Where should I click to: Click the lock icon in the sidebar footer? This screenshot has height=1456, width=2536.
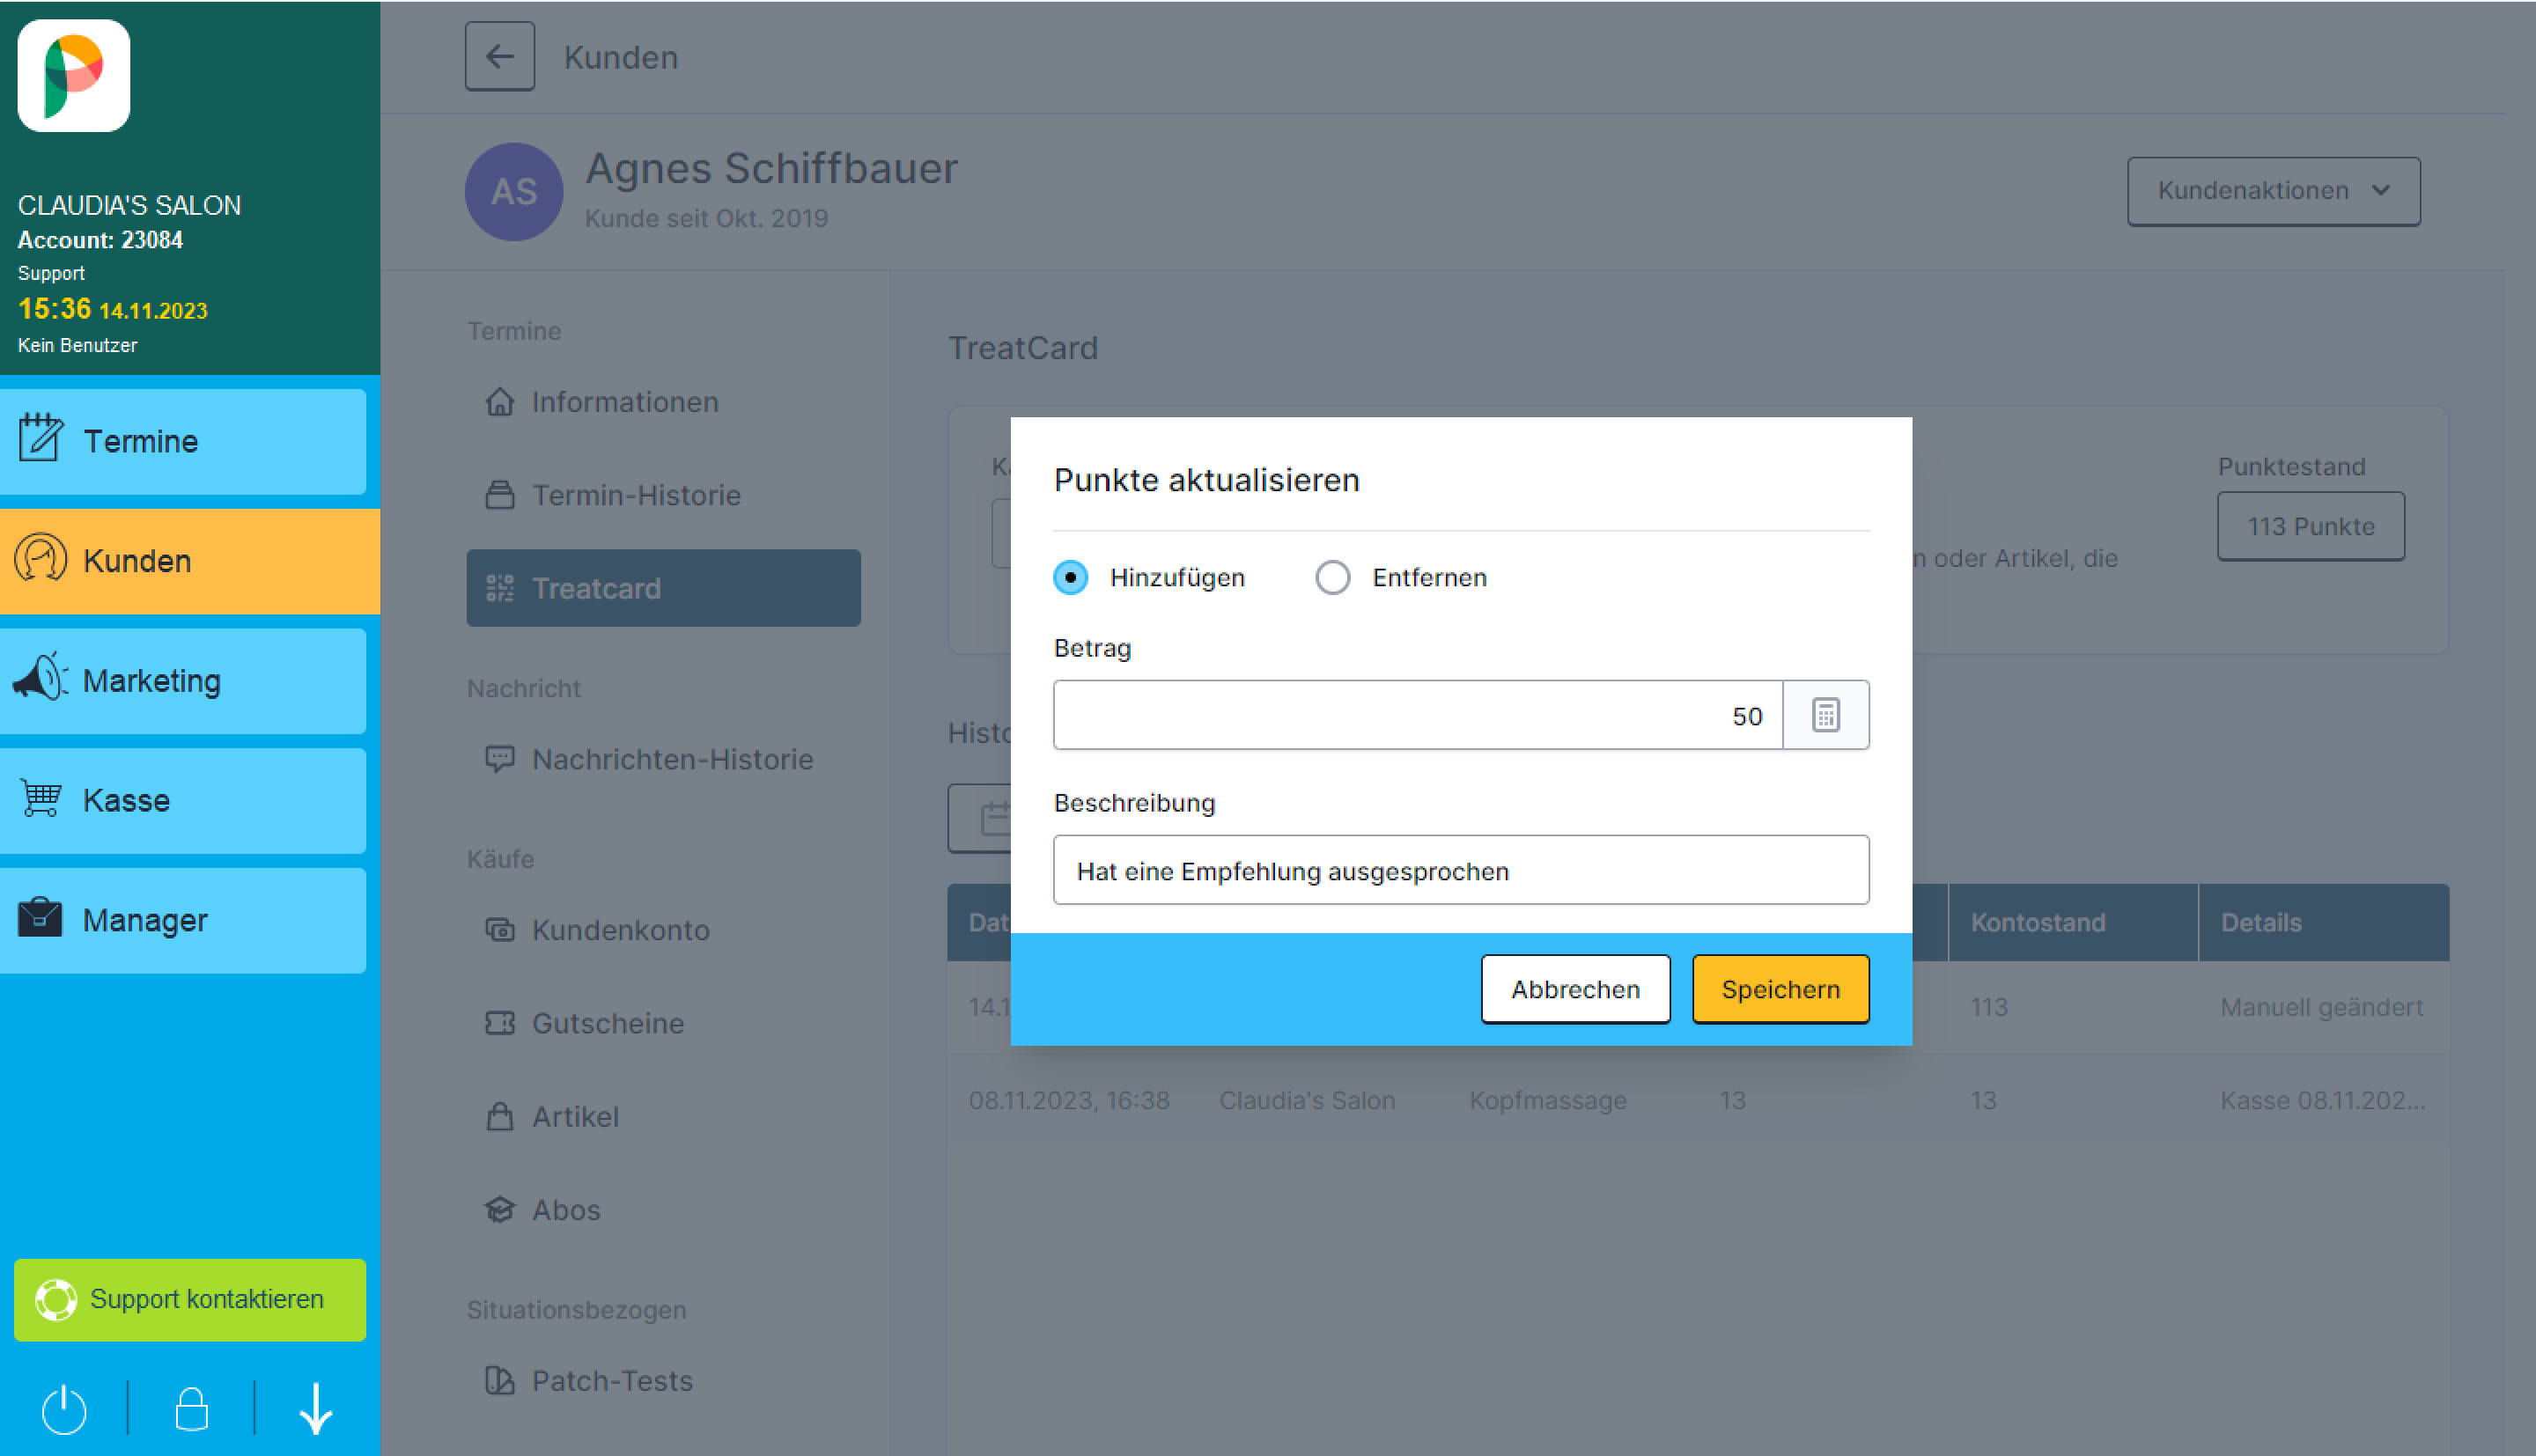pyautogui.click(x=191, y=1409)
